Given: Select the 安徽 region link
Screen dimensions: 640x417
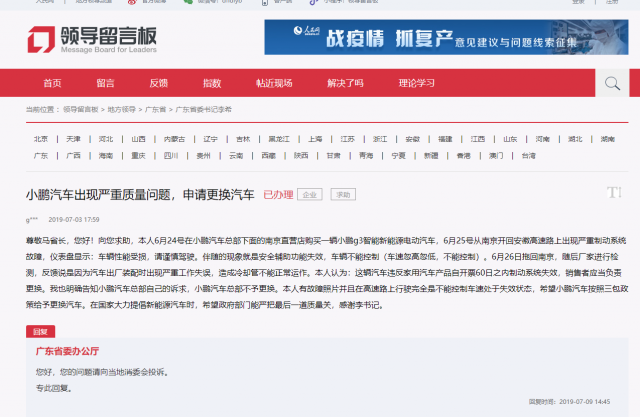Looking at the screenshot, I should [413, 139].
